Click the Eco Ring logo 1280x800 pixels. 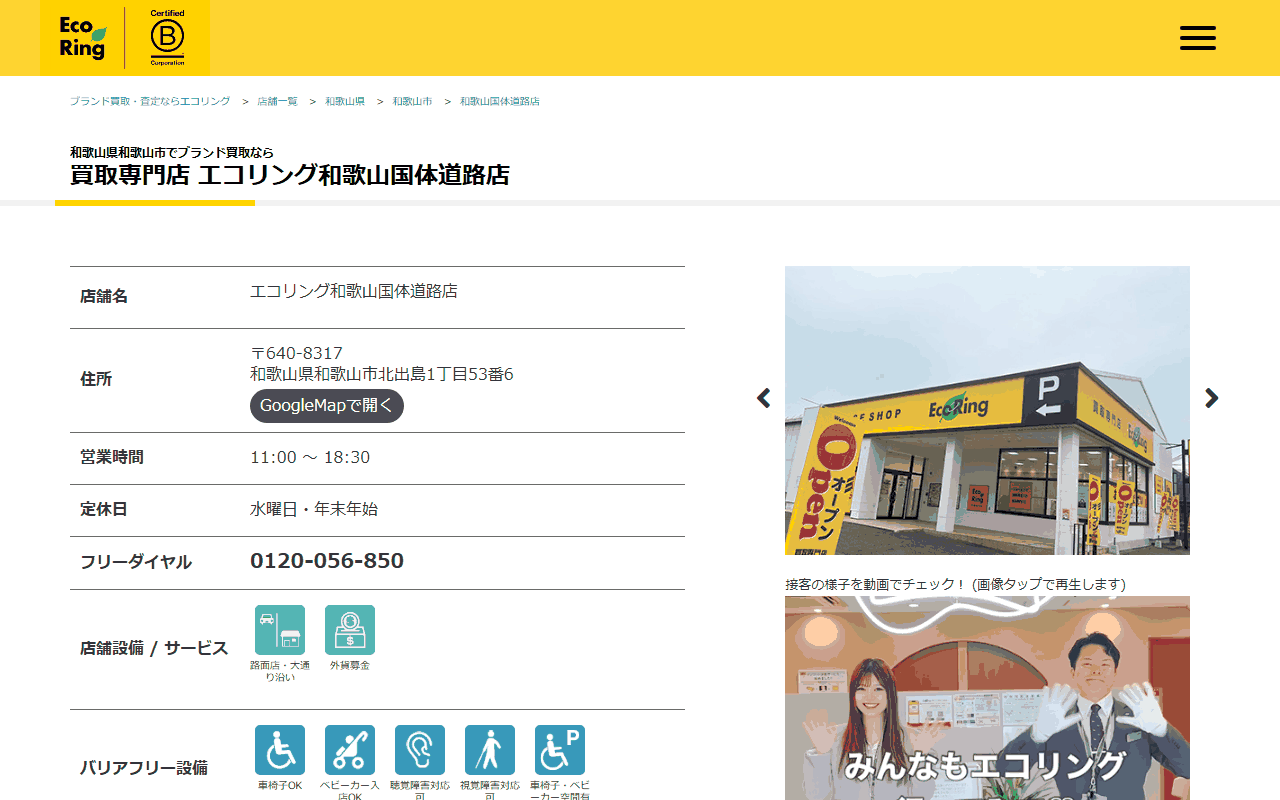[x=82, y=38]
